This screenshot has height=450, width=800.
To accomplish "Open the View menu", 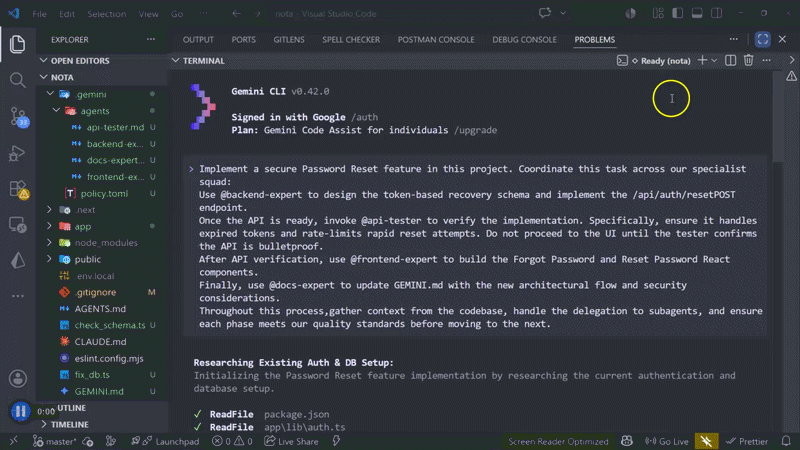I will coord(148,14).
